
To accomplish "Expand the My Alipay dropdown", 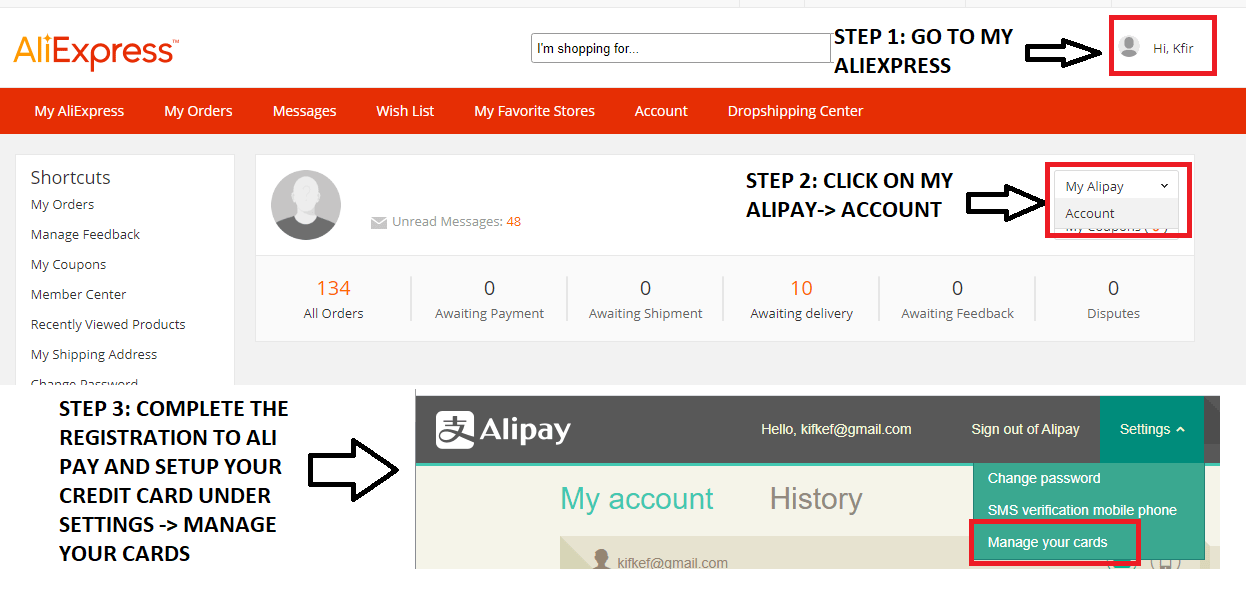I will tap(1116, 186).
